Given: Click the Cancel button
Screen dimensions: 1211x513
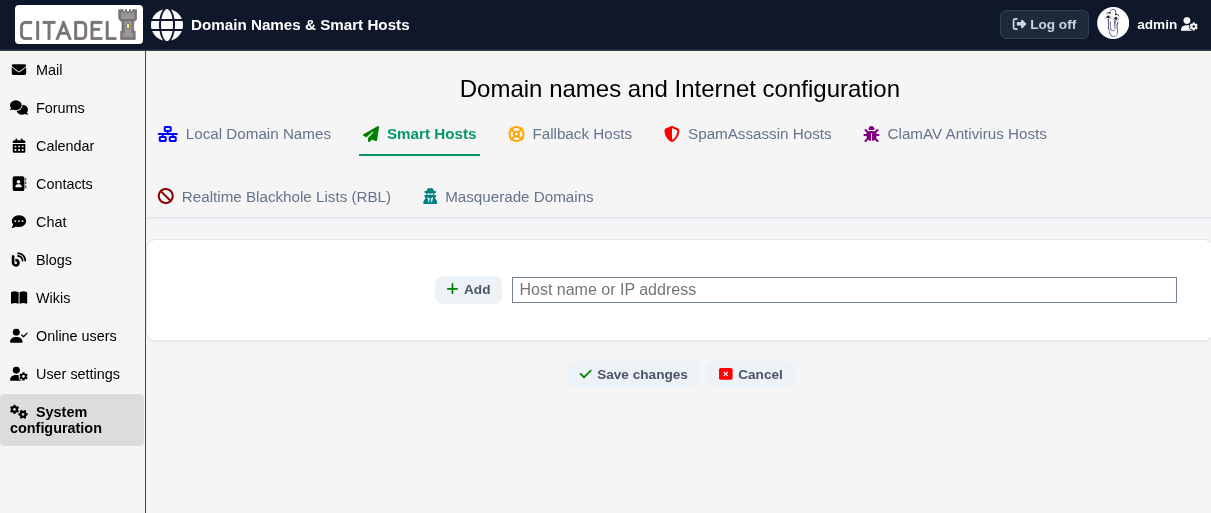Looking at the screenshot, I should 751,375.
